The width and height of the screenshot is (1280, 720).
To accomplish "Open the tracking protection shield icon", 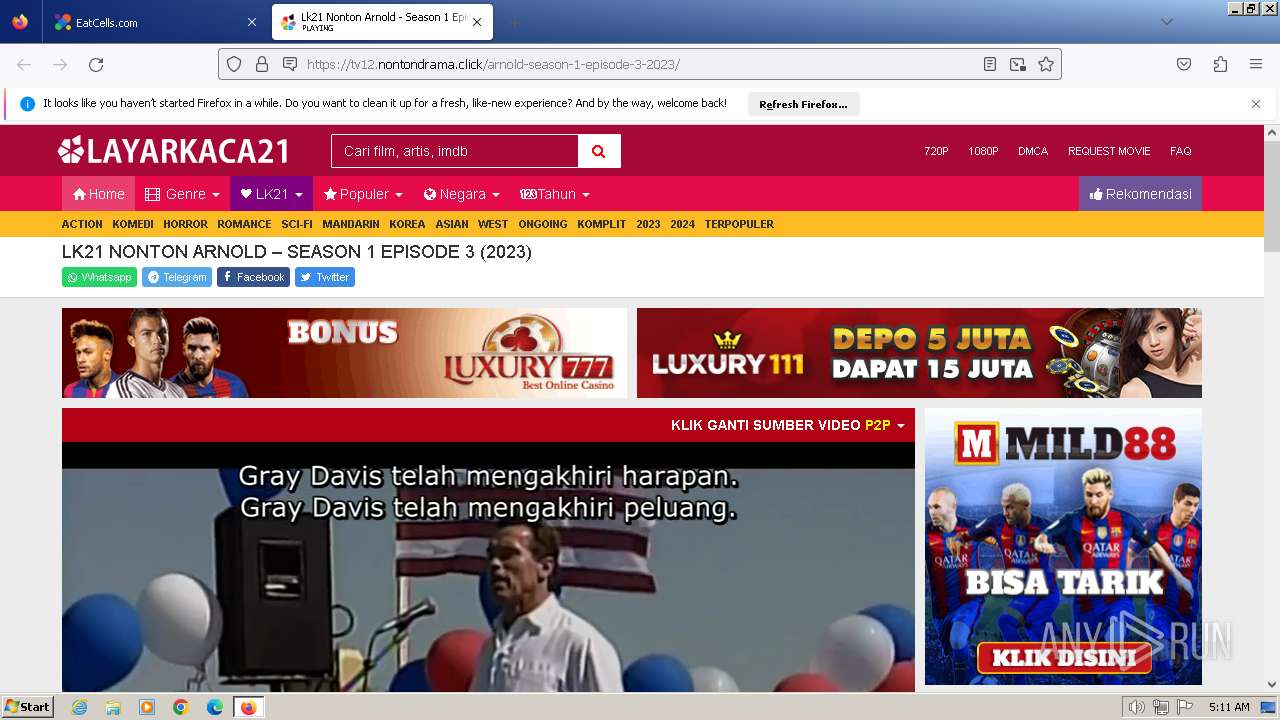I will click(x=234, y=64).
